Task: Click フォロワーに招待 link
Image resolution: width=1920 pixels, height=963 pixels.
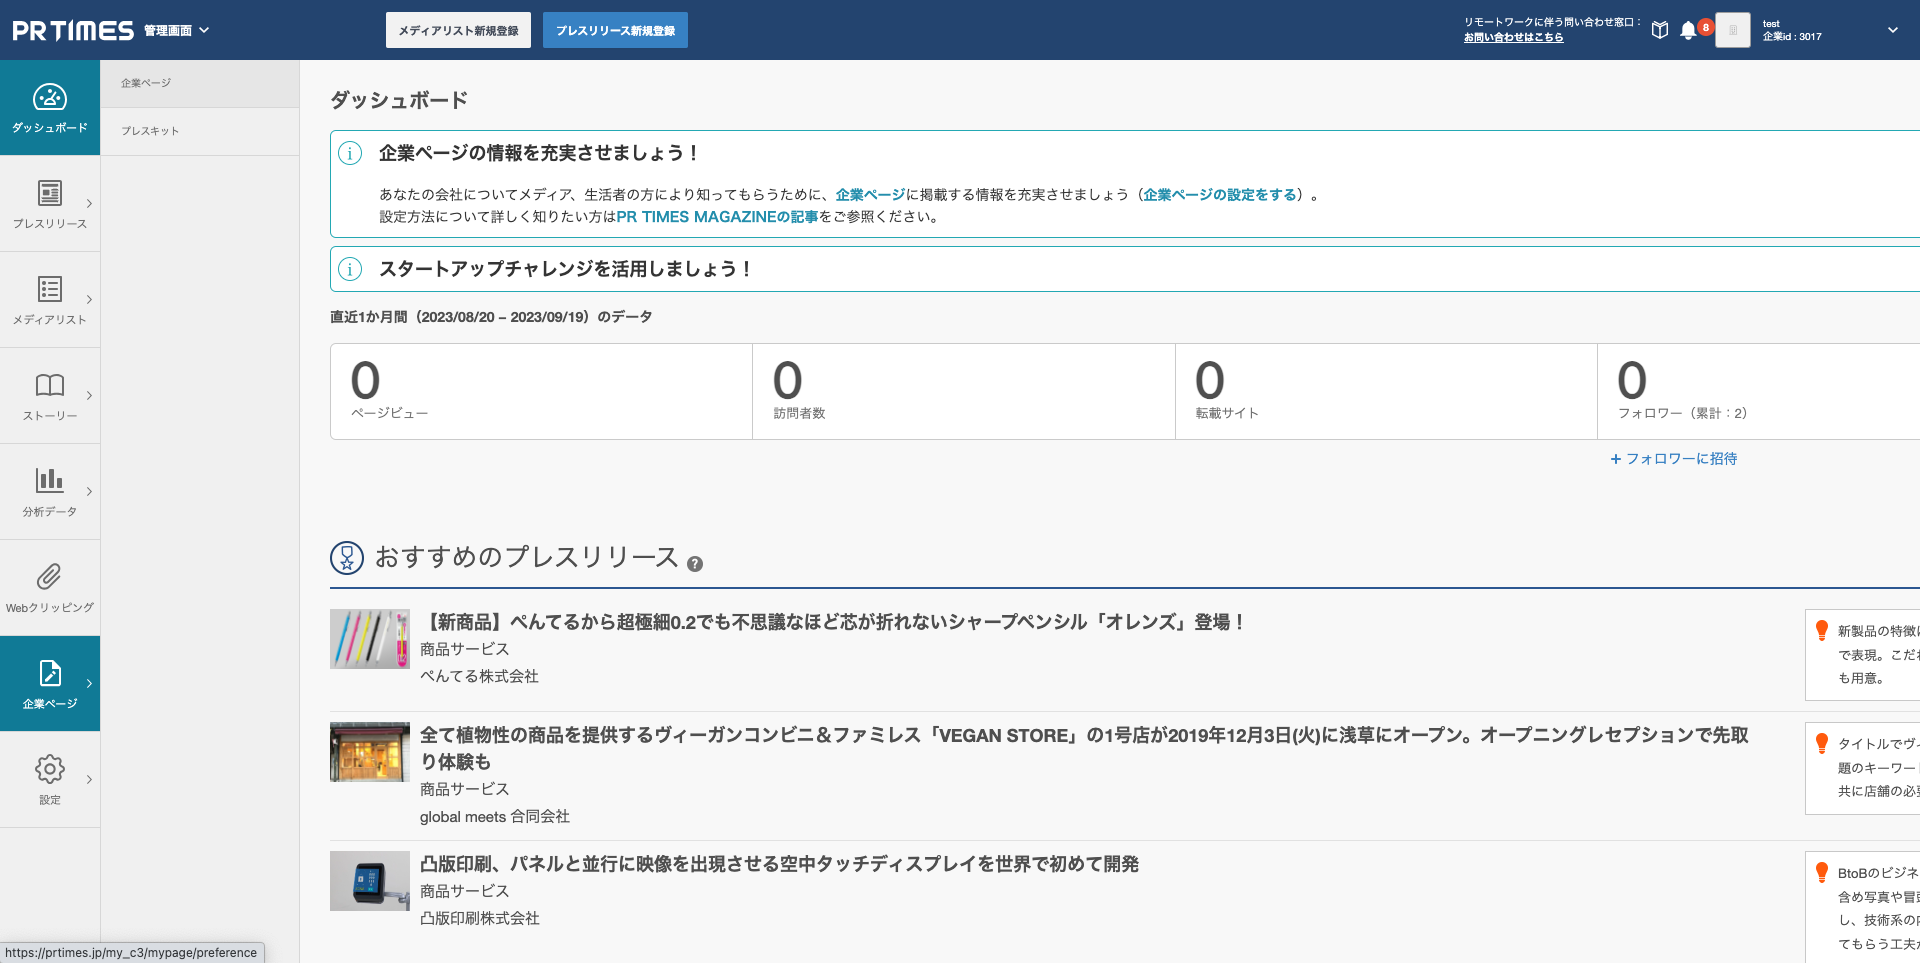Action: click(x=1672, y=458)
